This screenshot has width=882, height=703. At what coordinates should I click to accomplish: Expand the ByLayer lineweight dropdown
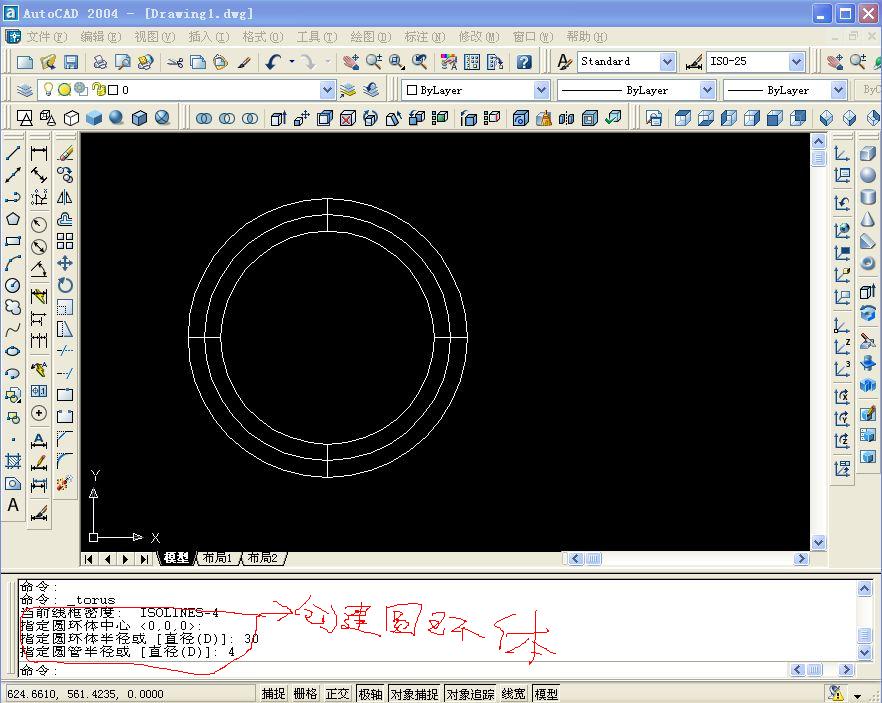pyautogui.click(x=839, y=90)
